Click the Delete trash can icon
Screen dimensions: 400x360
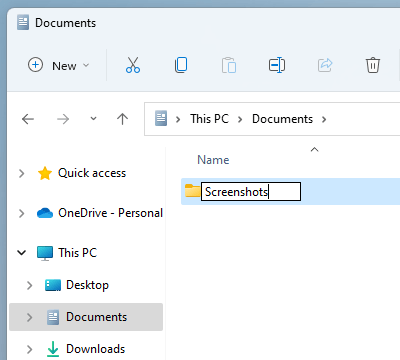[373, 65]
